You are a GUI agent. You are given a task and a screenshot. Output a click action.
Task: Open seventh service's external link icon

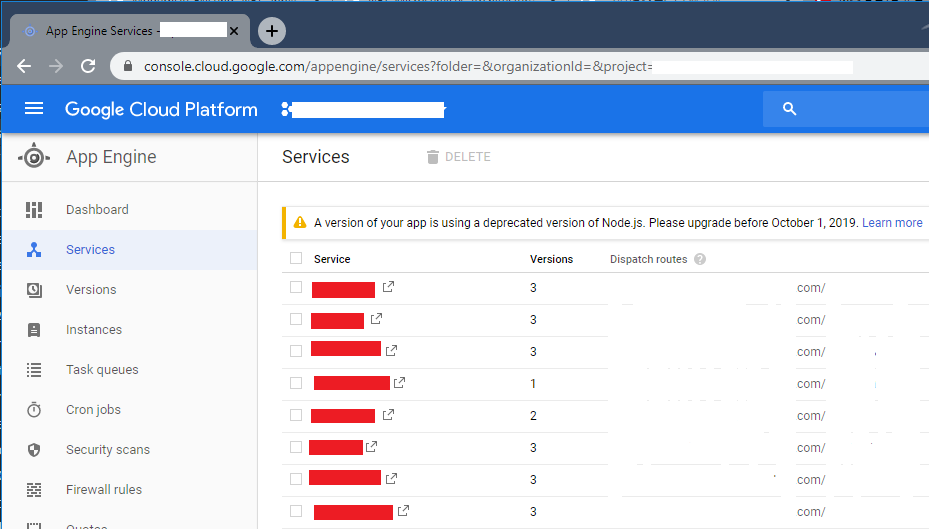point(391,479)
